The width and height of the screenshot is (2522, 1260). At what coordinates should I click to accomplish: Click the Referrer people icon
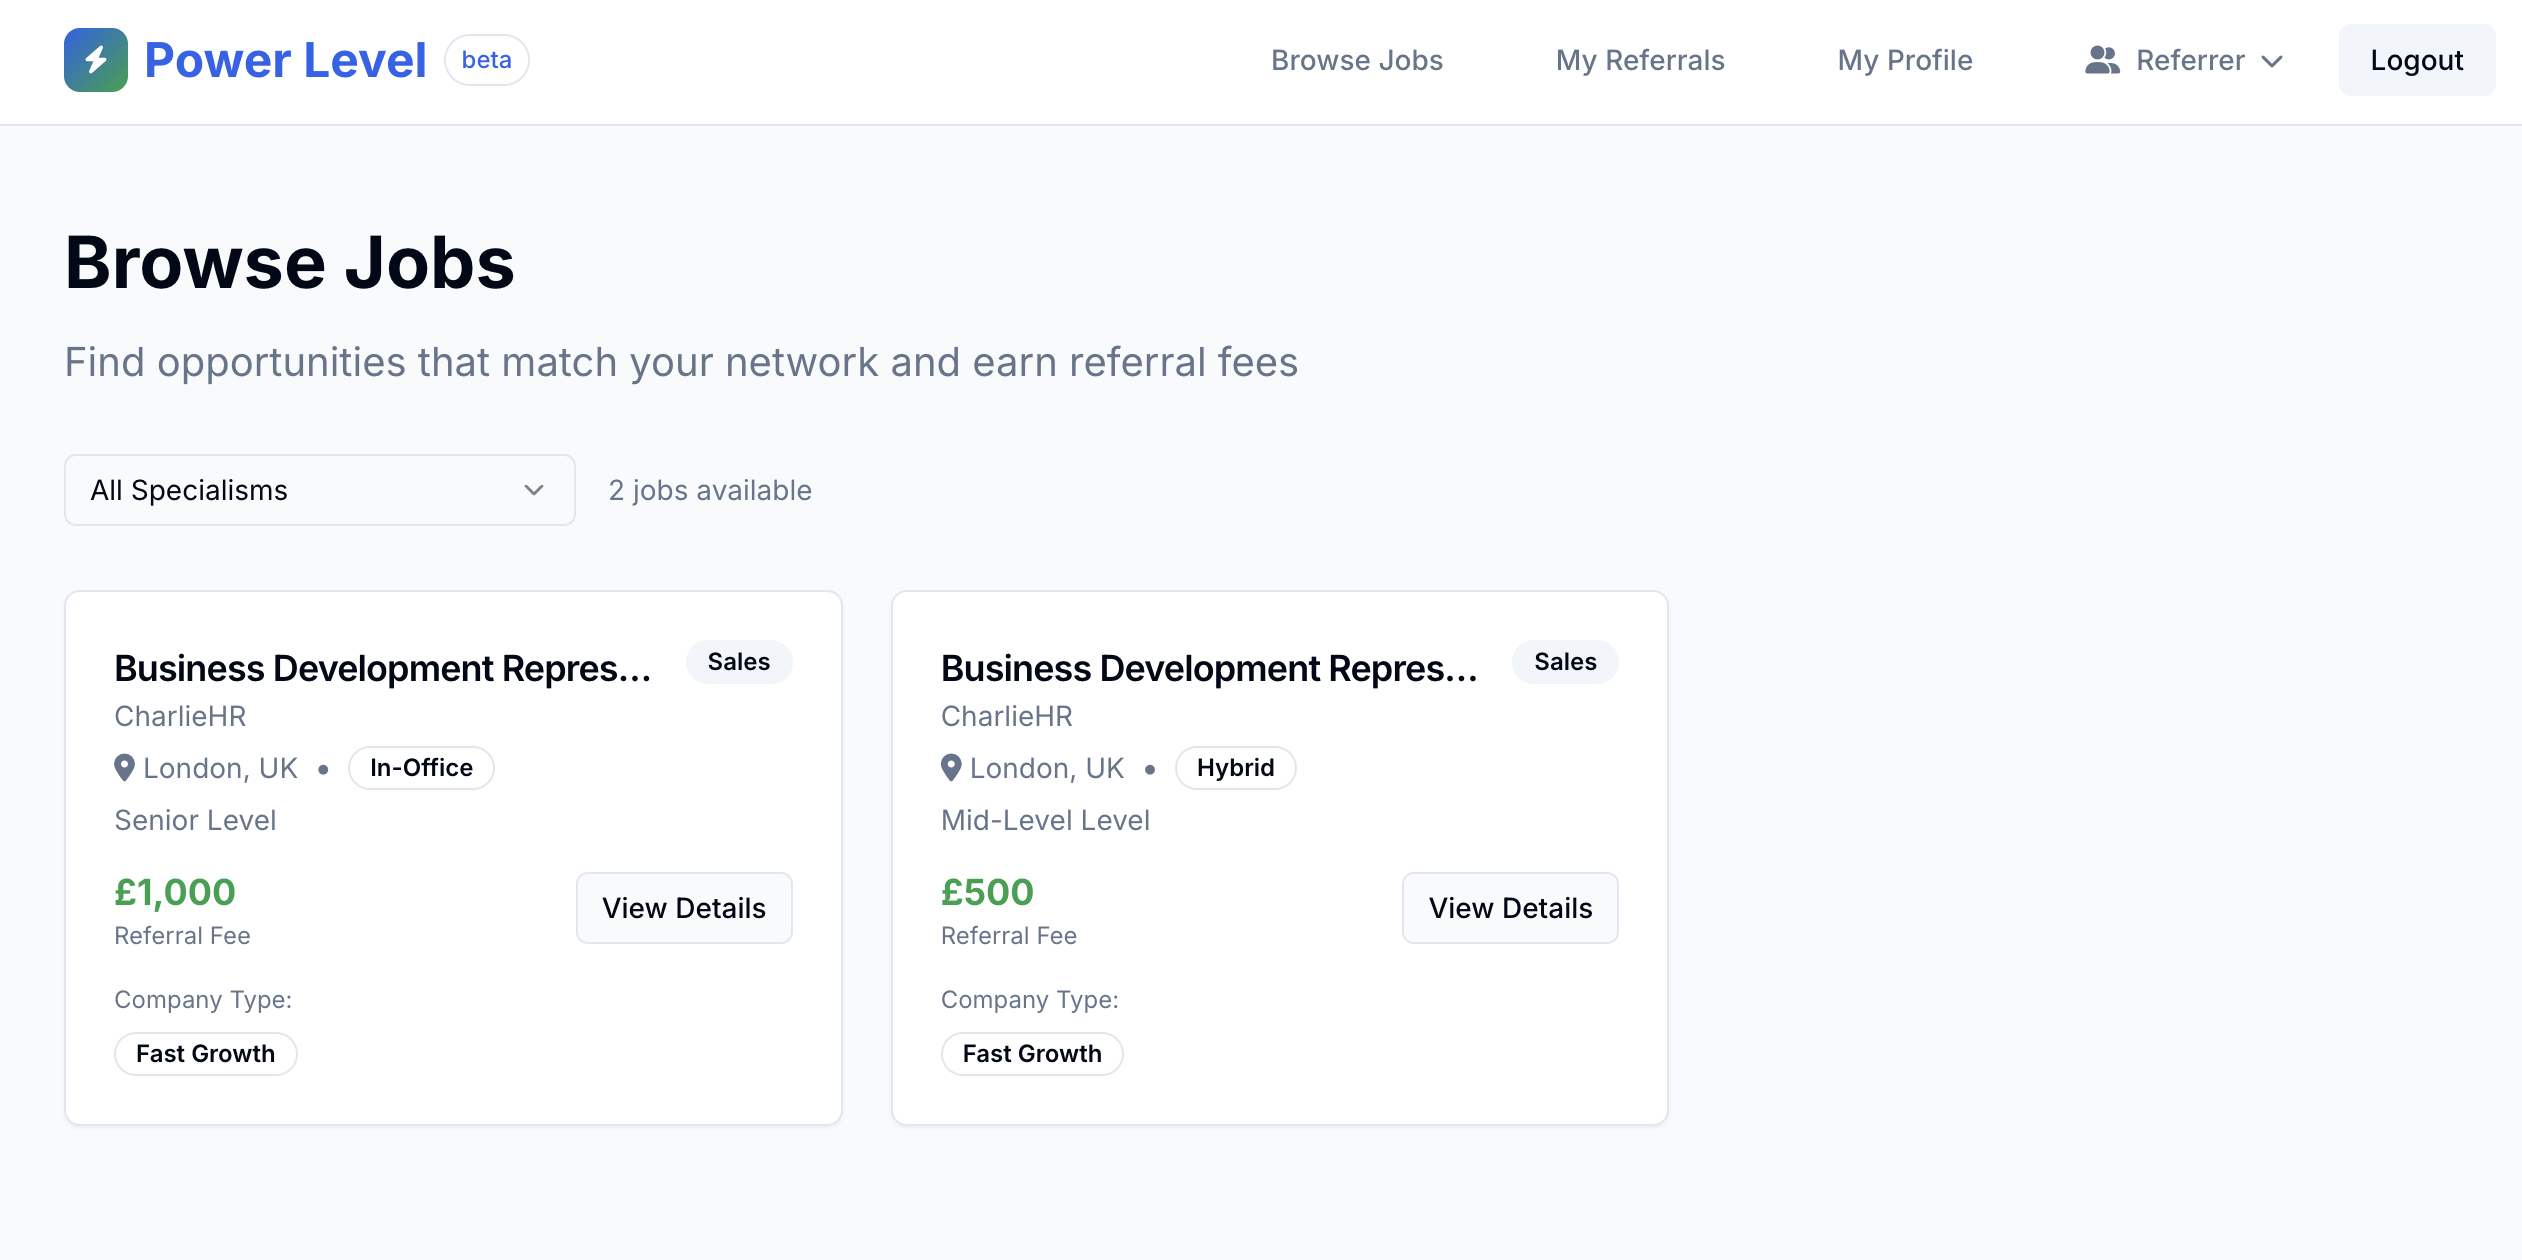coord(2102,60)
